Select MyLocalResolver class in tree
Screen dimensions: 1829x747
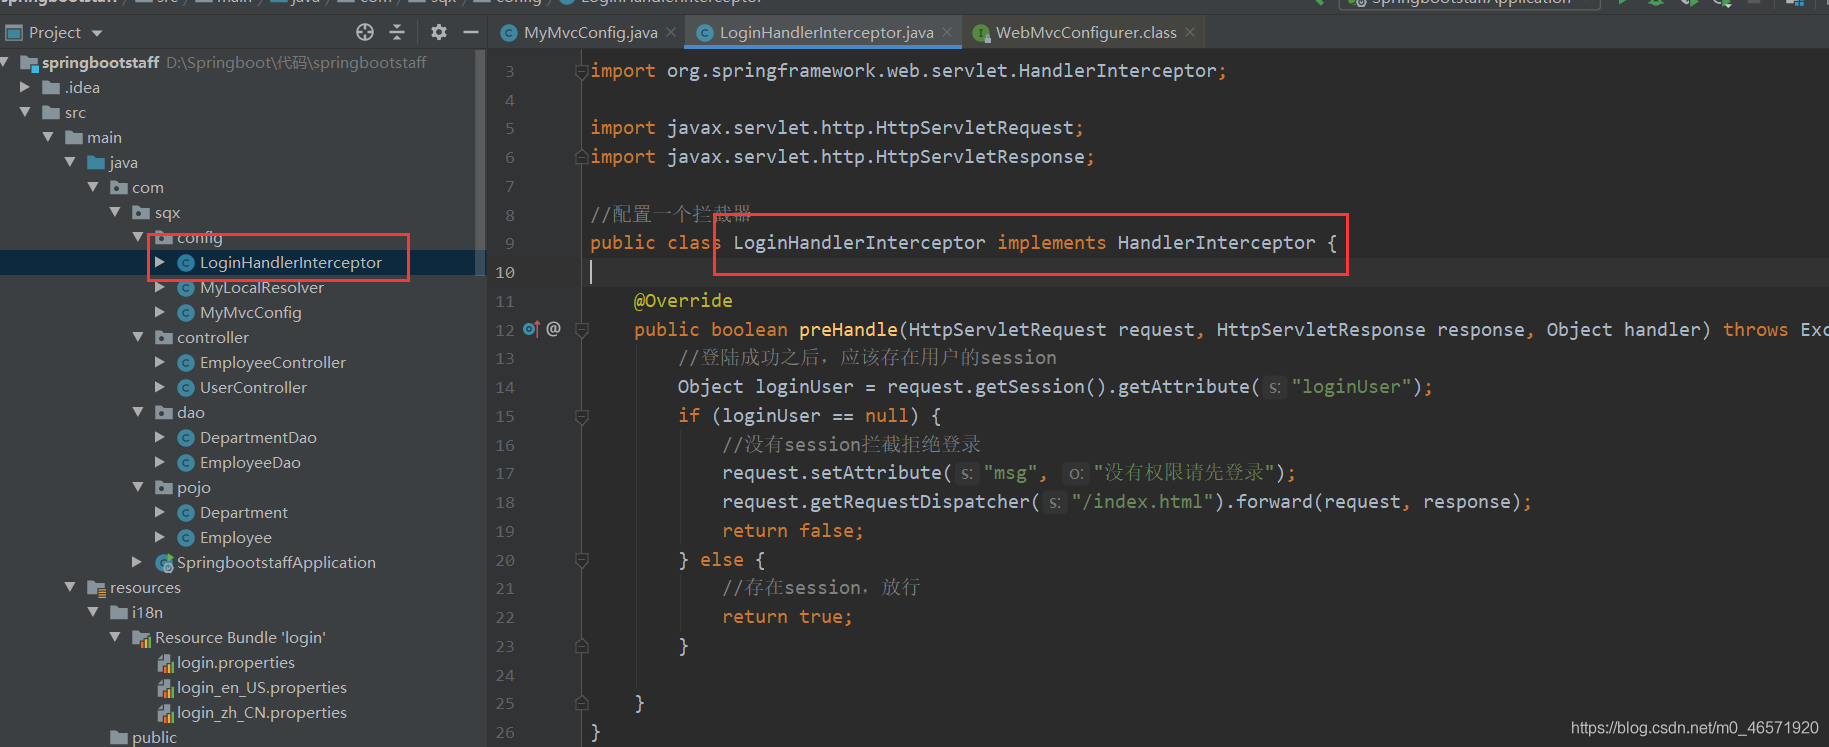[261, 288]
